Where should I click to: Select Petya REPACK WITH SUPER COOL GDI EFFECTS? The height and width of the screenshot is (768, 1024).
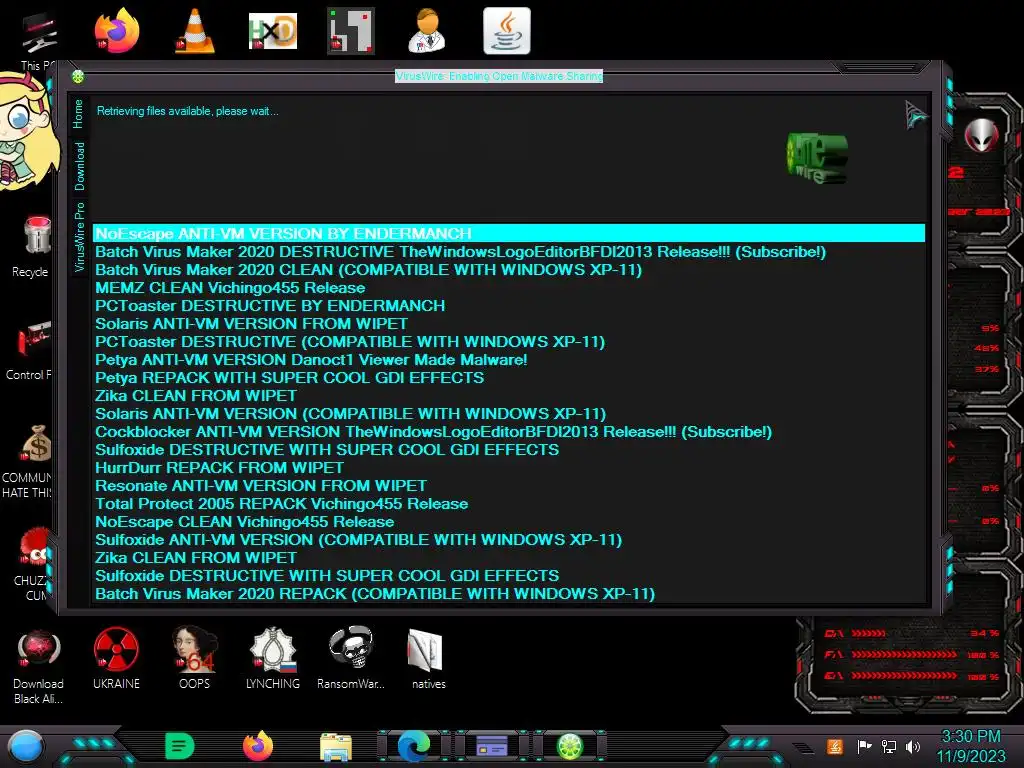[509, 377]
